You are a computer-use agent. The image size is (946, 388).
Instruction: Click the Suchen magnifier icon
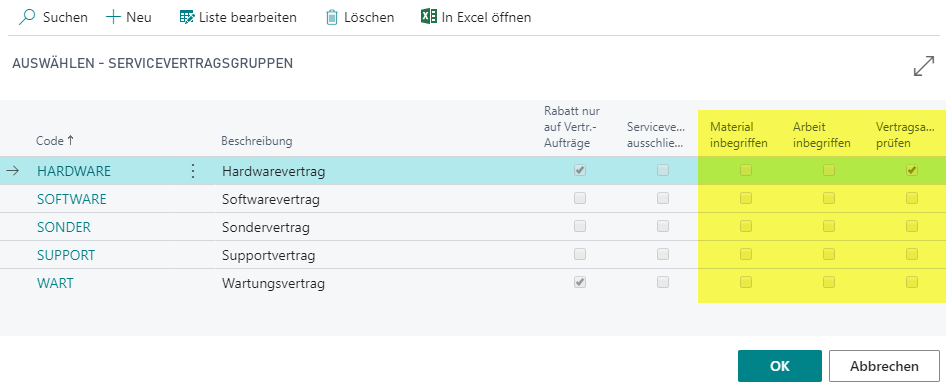27,17
